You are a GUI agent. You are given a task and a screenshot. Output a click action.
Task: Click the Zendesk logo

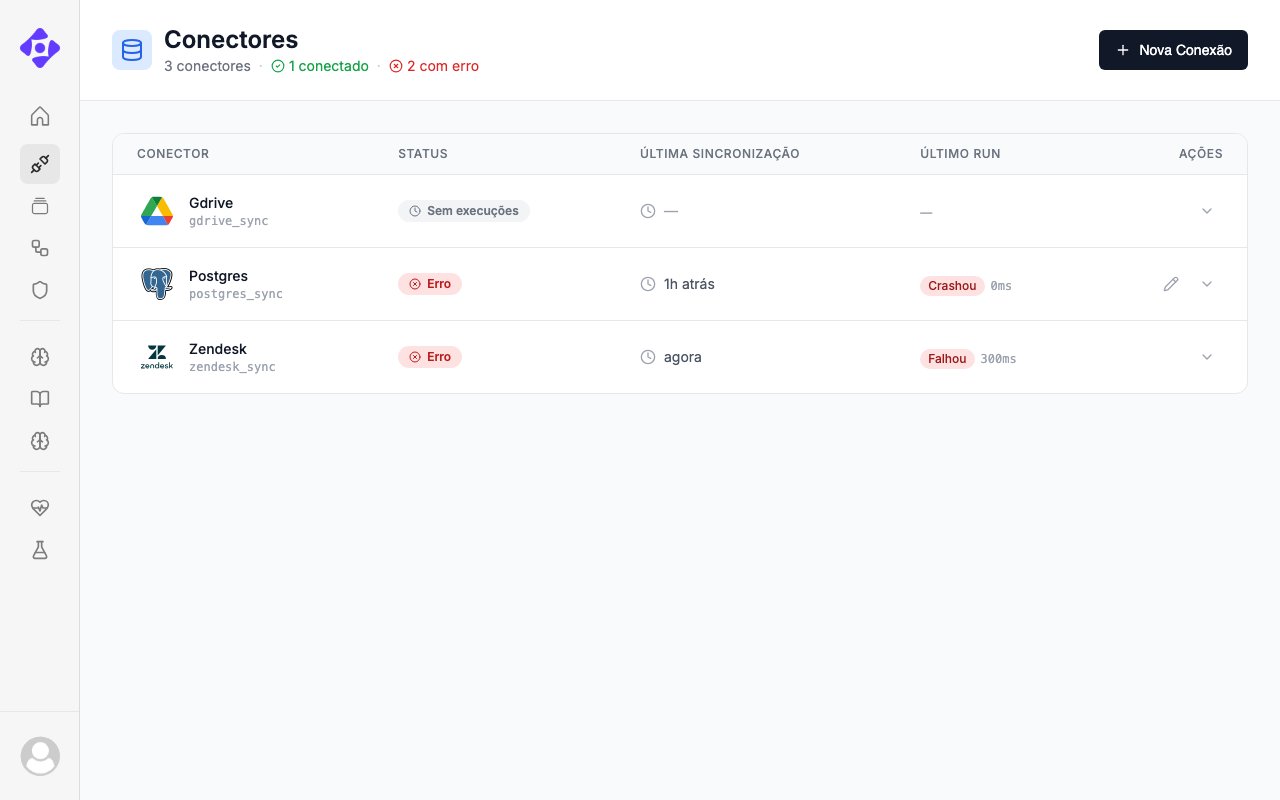coord(157,357)
